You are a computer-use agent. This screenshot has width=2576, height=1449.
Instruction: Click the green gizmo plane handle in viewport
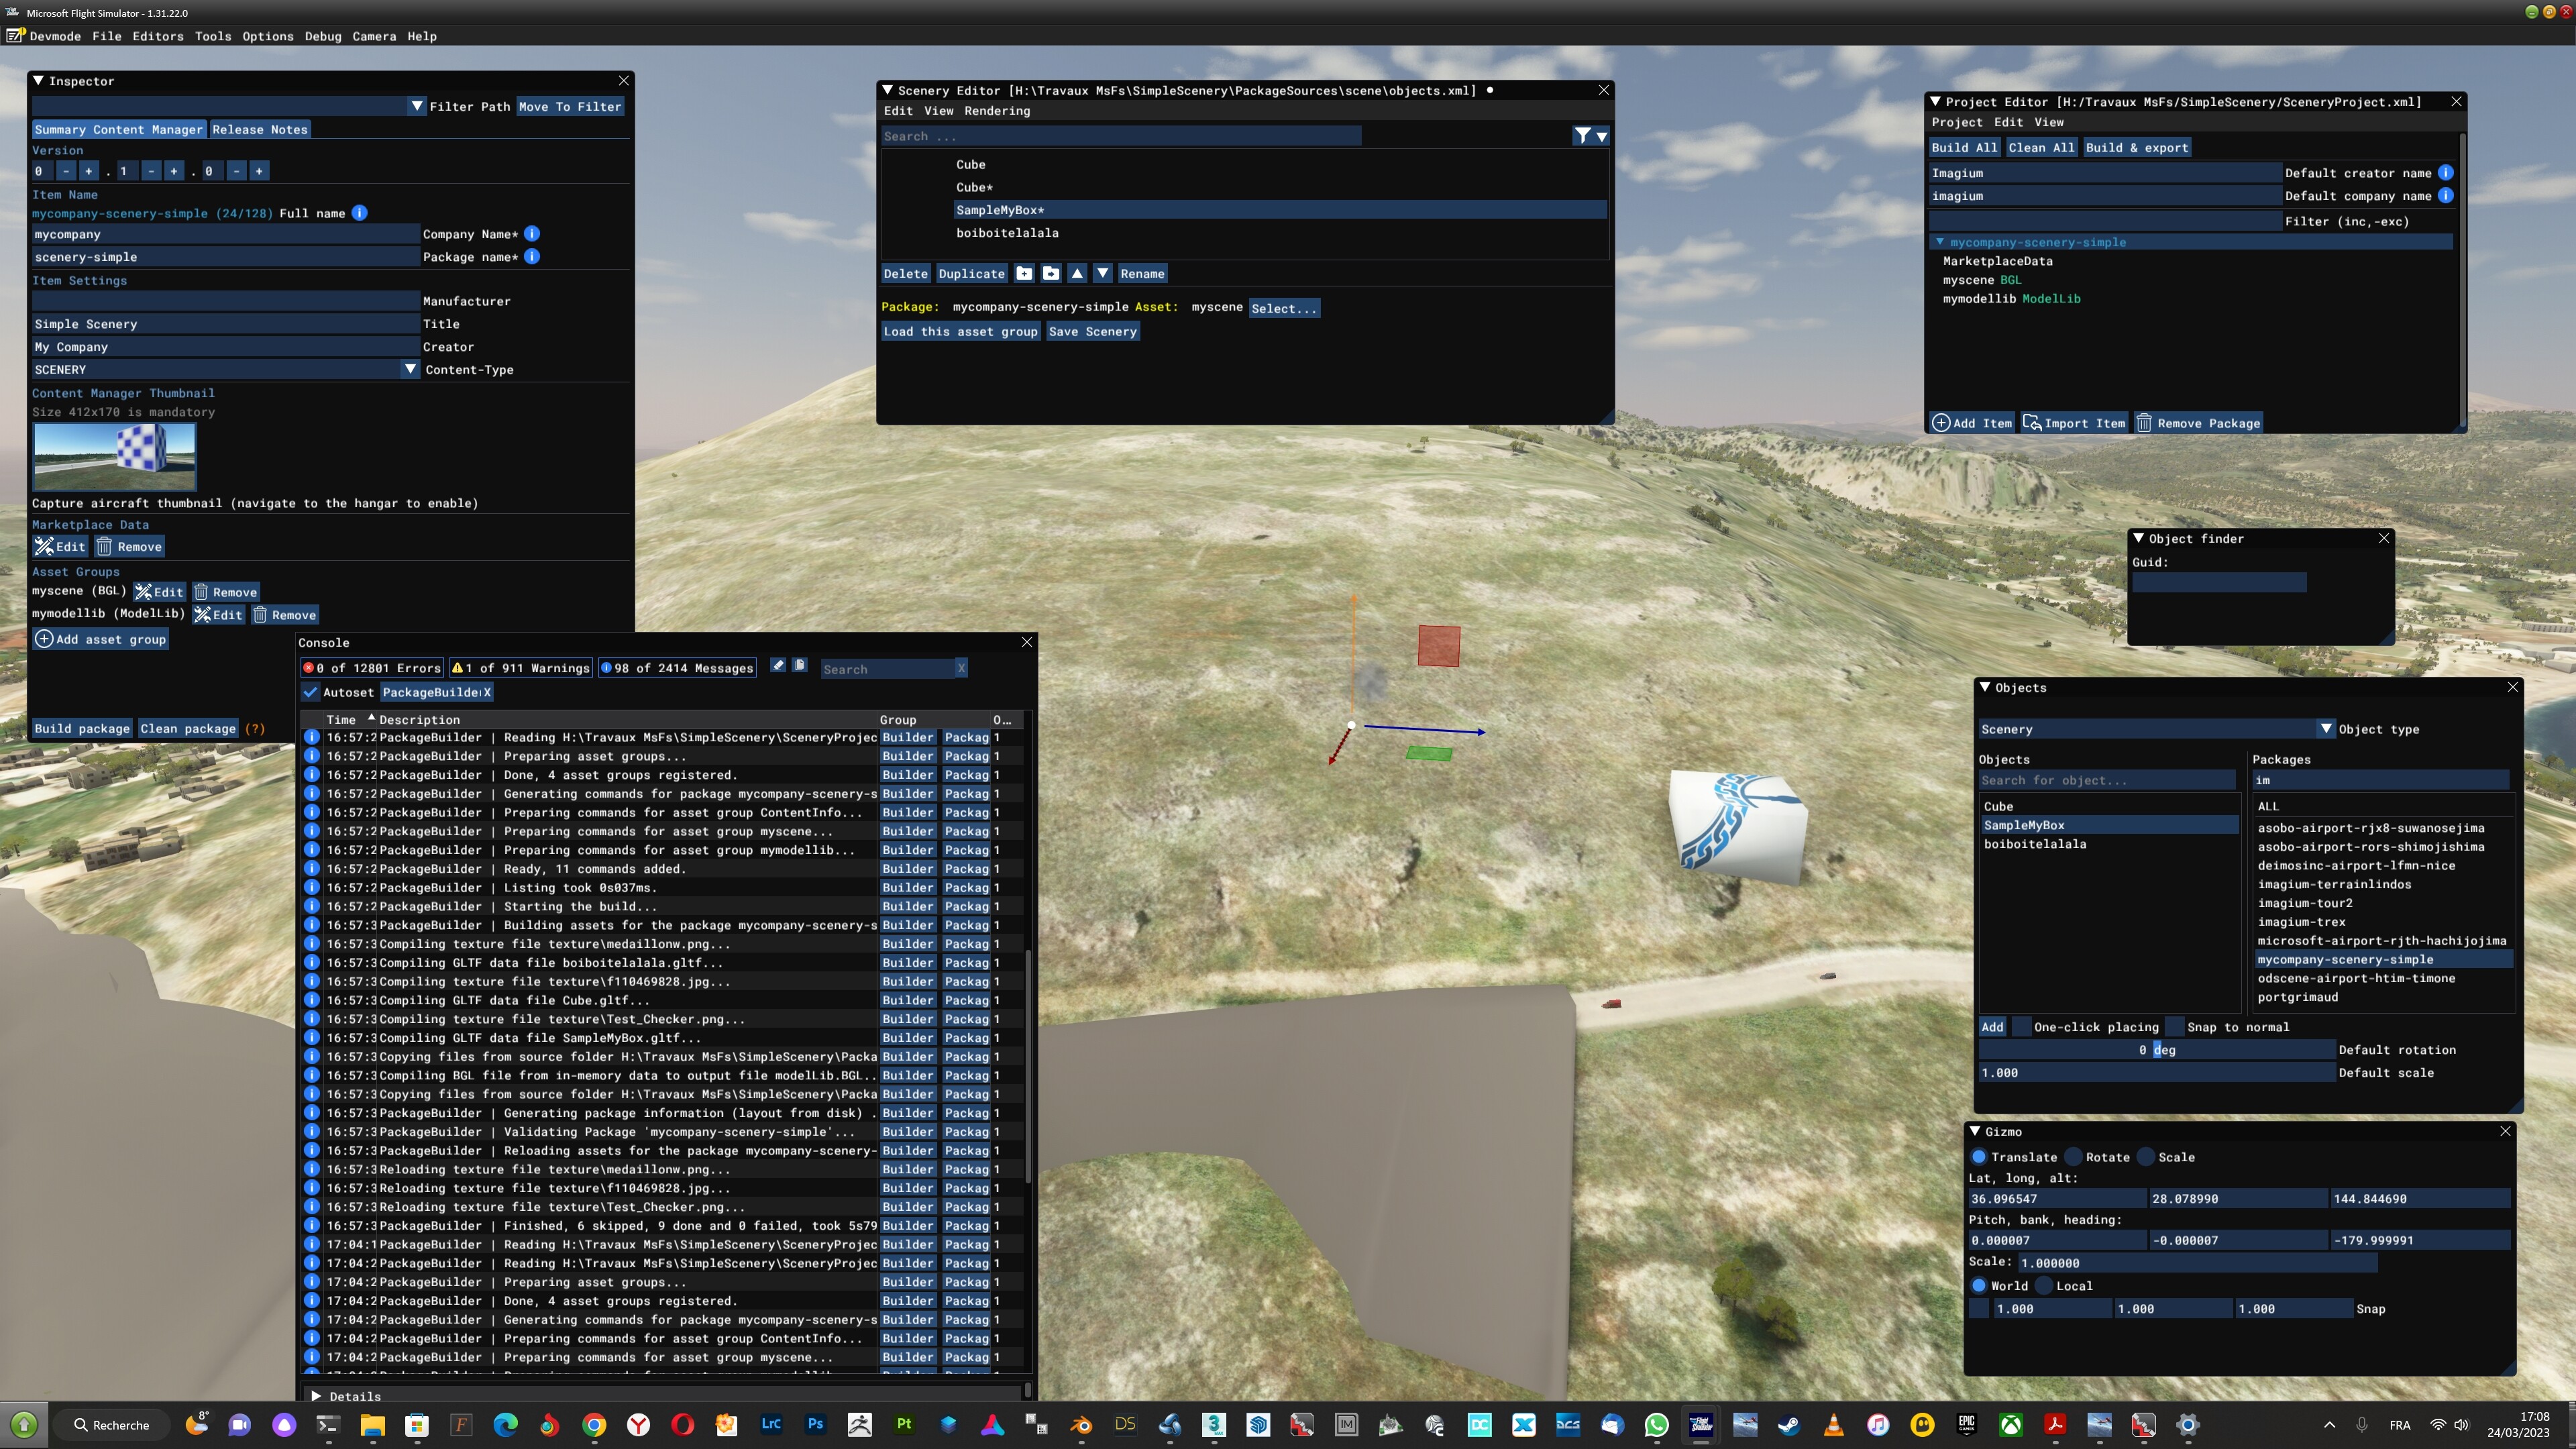point(1429,753)
